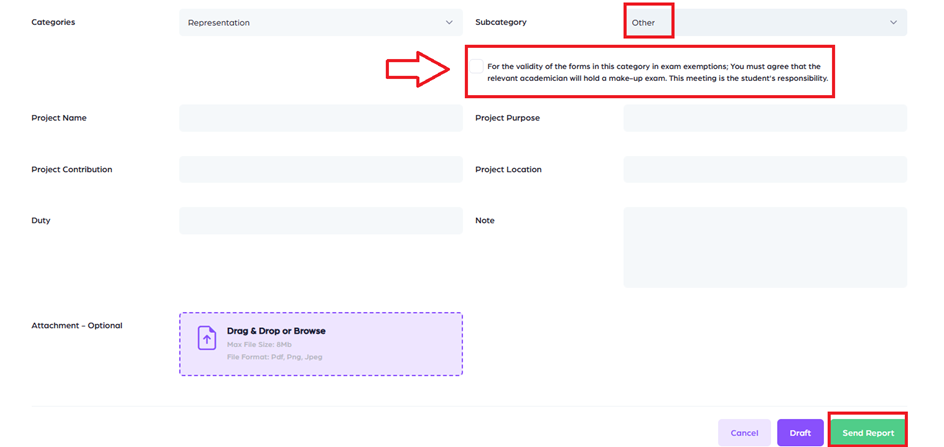Click the selected 'Representation' category value
The image size is (944, 447).
pyautogui.click(x=219, y=22)
